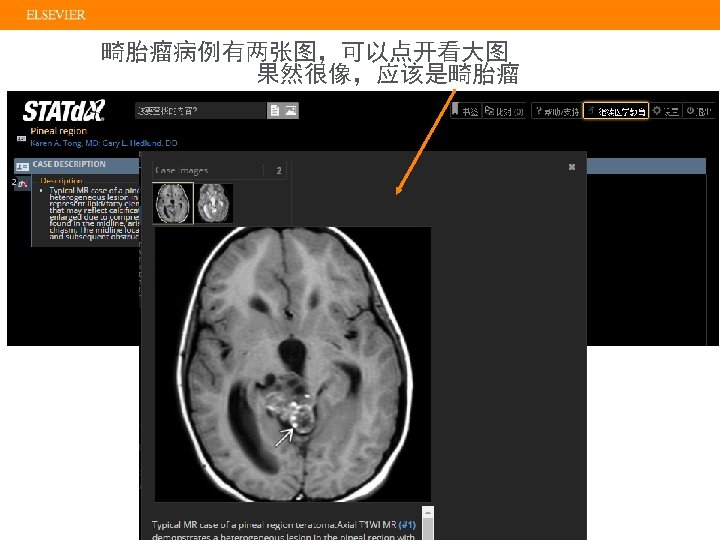Select the image search mode icon

point(290,111)
